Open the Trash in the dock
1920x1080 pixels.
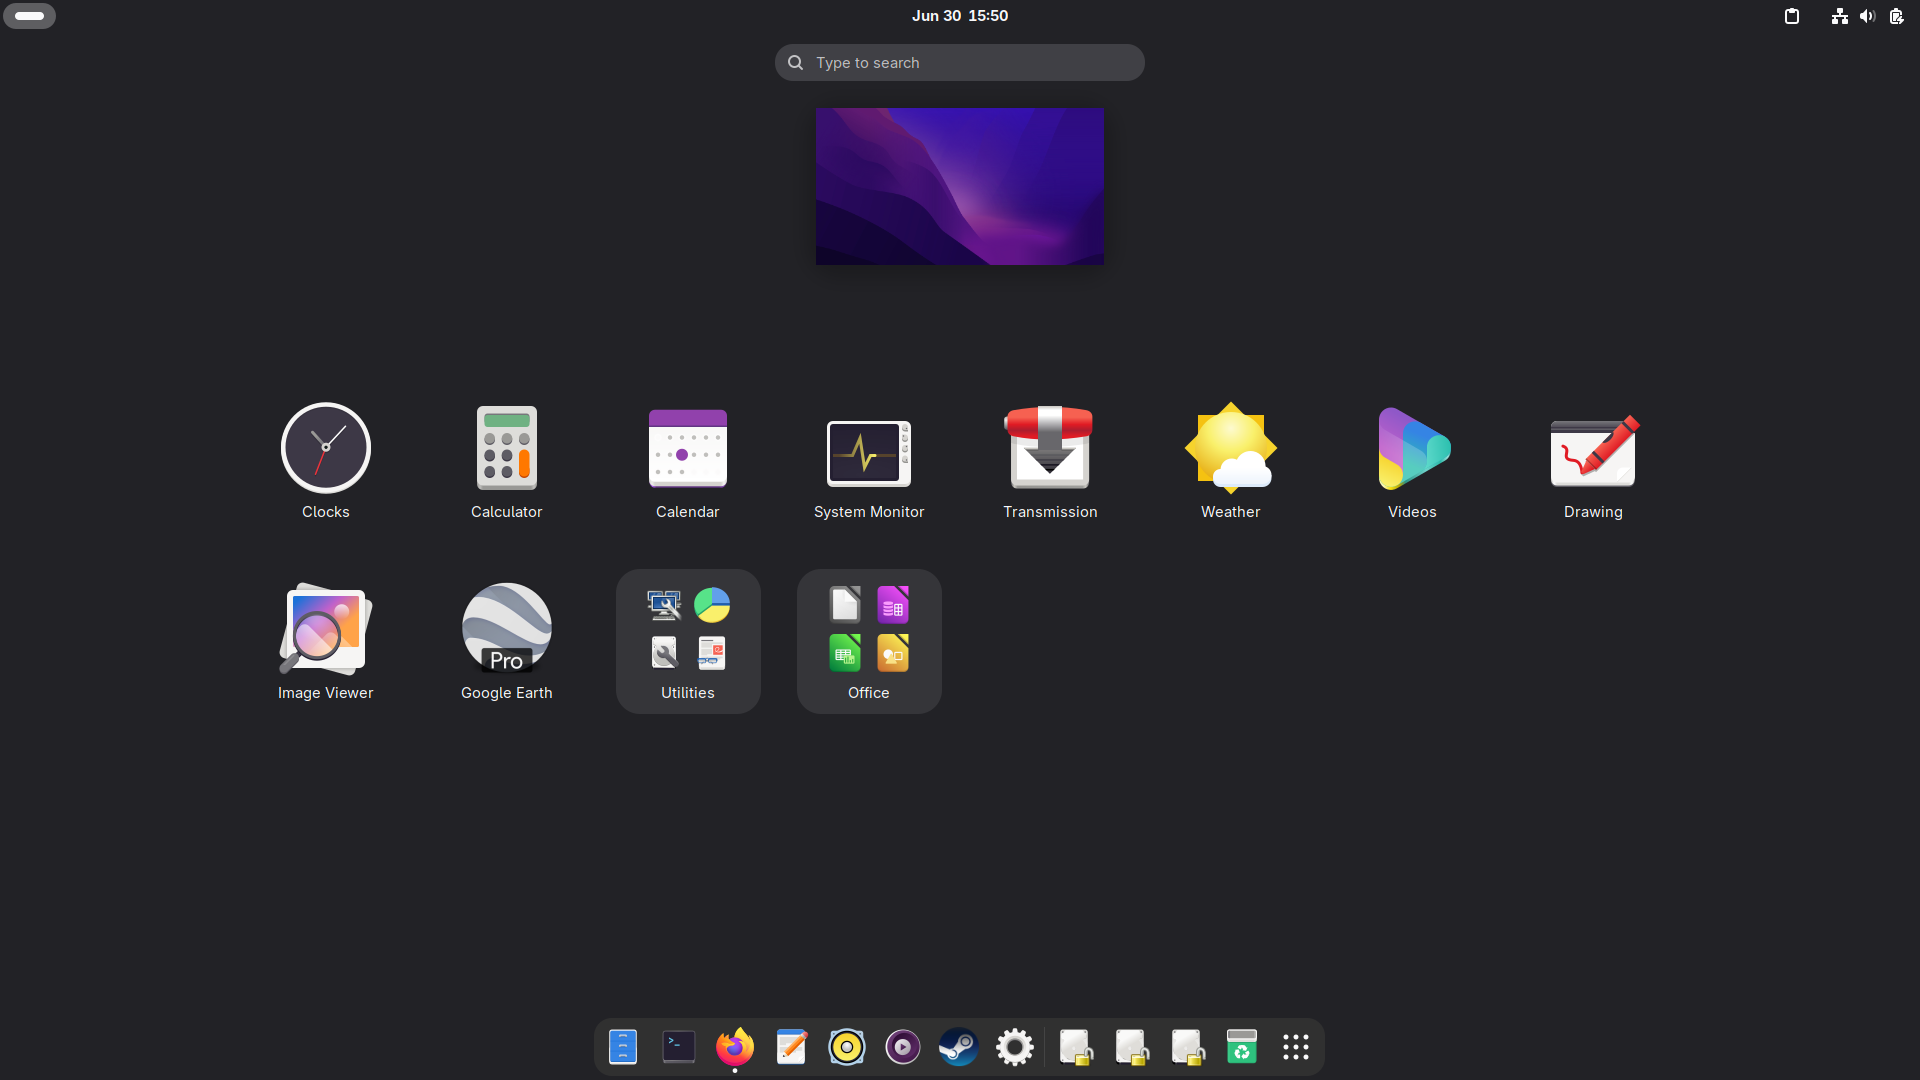[1242, 1047]
